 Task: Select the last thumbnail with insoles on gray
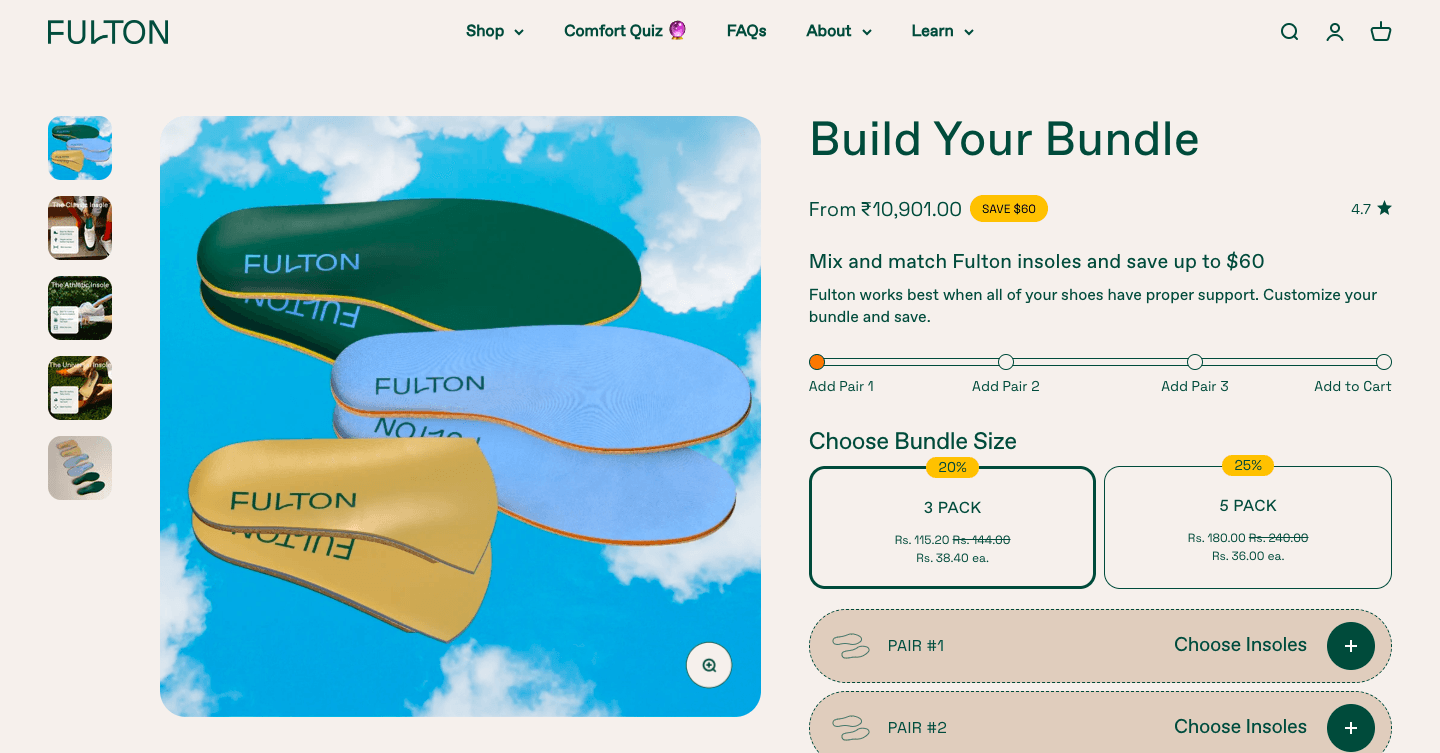click(x=80, y=468)
